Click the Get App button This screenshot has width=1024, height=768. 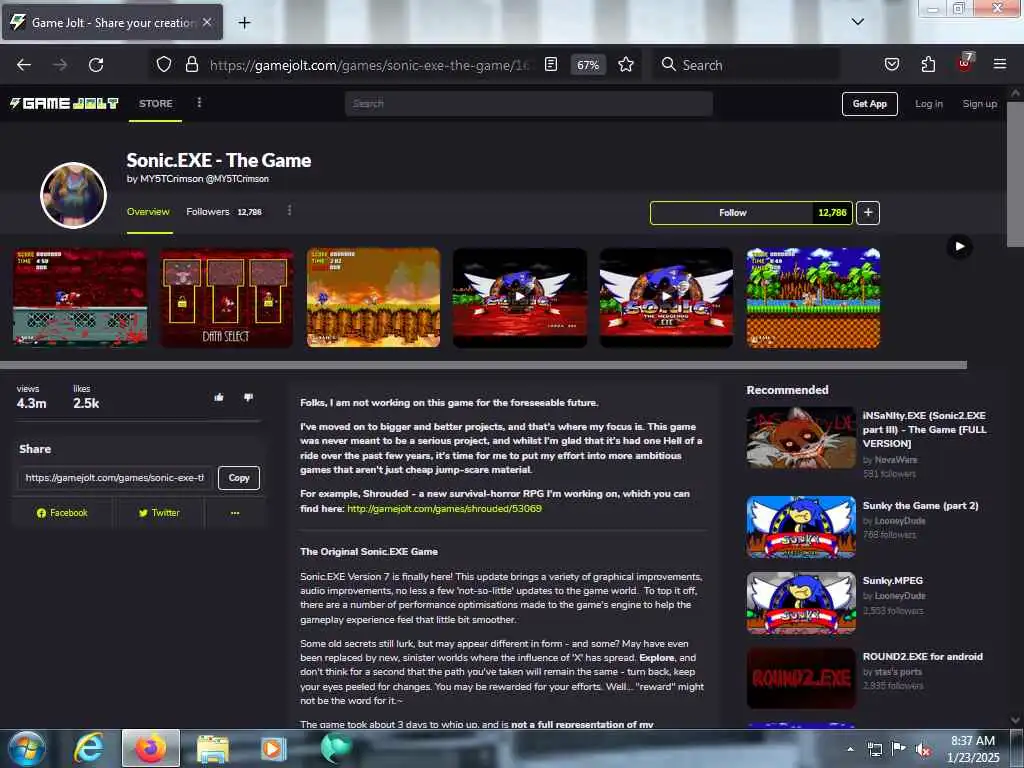coord(869,104)
